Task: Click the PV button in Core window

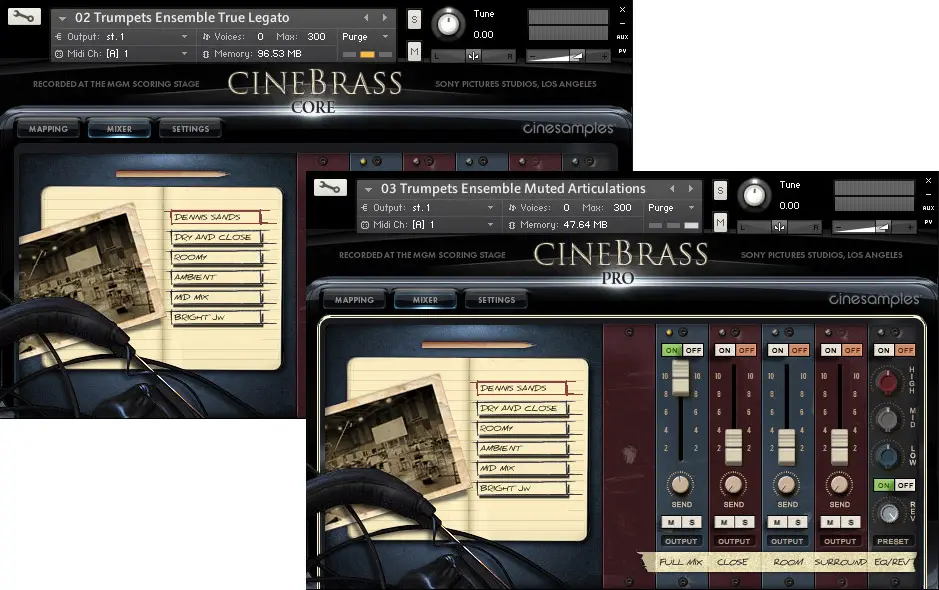Action: (x=622, y=51)
